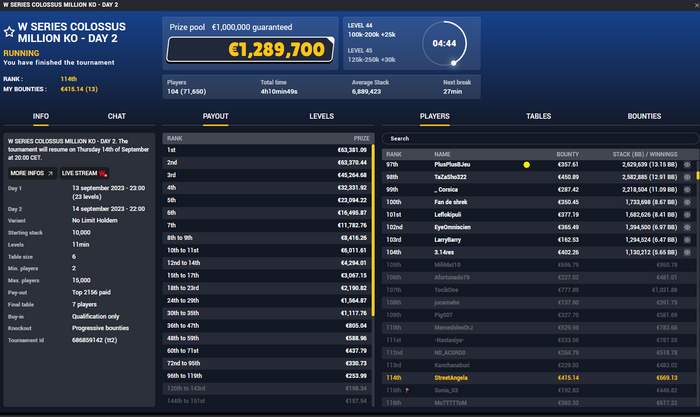
Task: Click the BOUNTY column header
Action: [567, 154]
